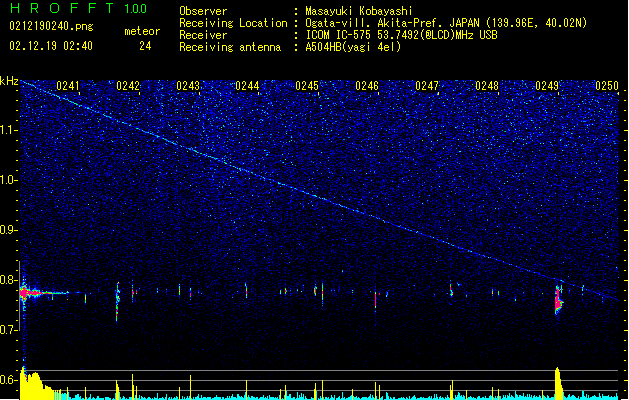The height and width of the screenshot is (400, 629).
Task: Click the 0246 time marker
Action: (367, 85)
